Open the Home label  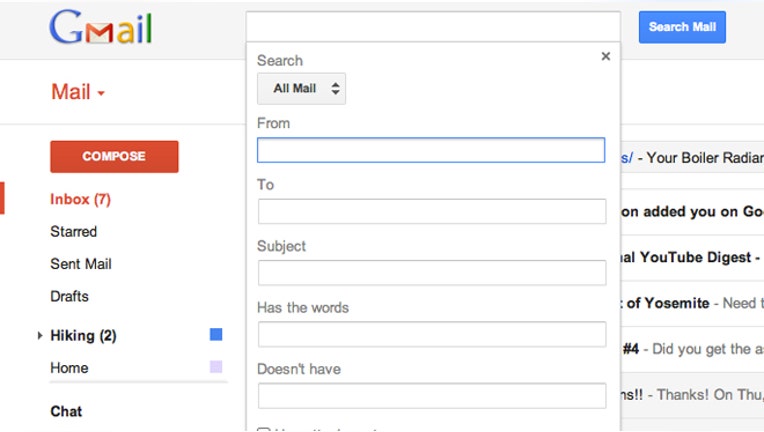click(69, 368)
